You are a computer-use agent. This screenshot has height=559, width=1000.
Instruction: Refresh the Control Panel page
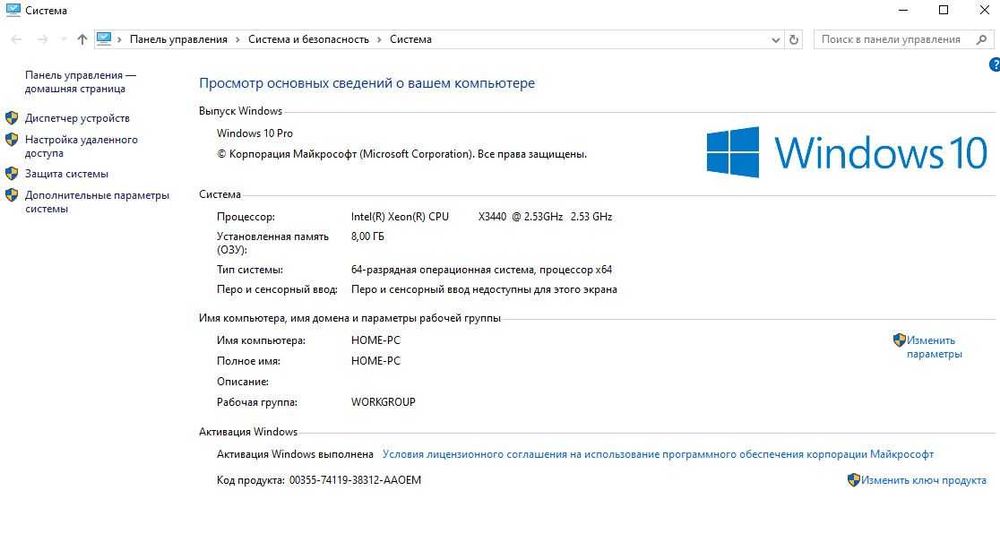tap(794, 40)
